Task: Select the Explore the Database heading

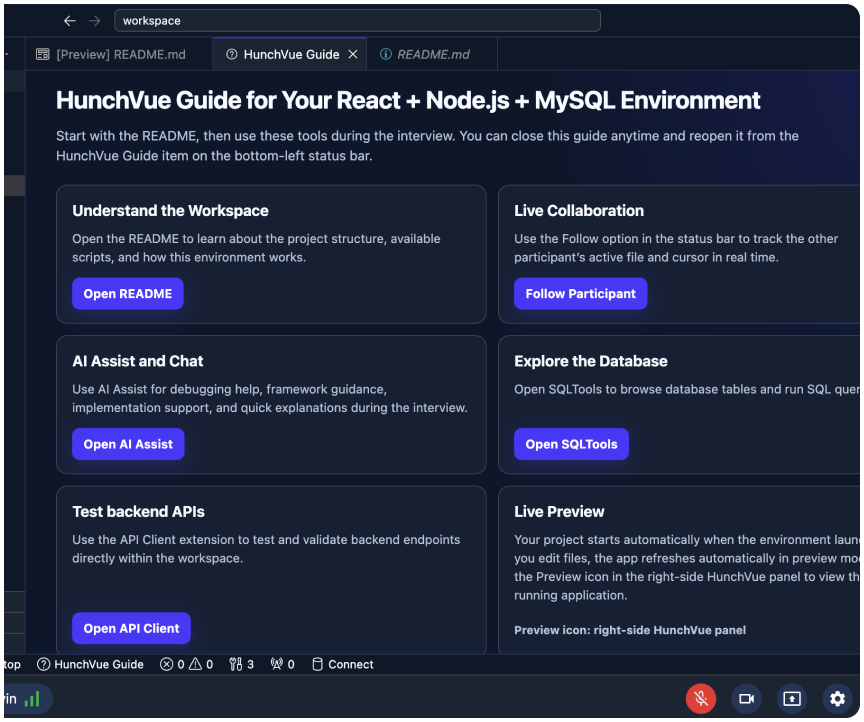Action: (x=591, y=361)
